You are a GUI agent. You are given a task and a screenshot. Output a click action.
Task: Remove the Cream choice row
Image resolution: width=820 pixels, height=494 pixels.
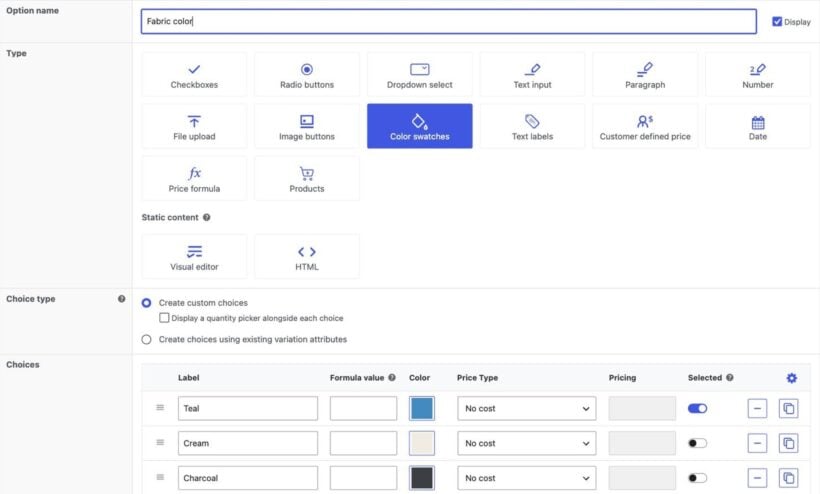pos(757,443)
